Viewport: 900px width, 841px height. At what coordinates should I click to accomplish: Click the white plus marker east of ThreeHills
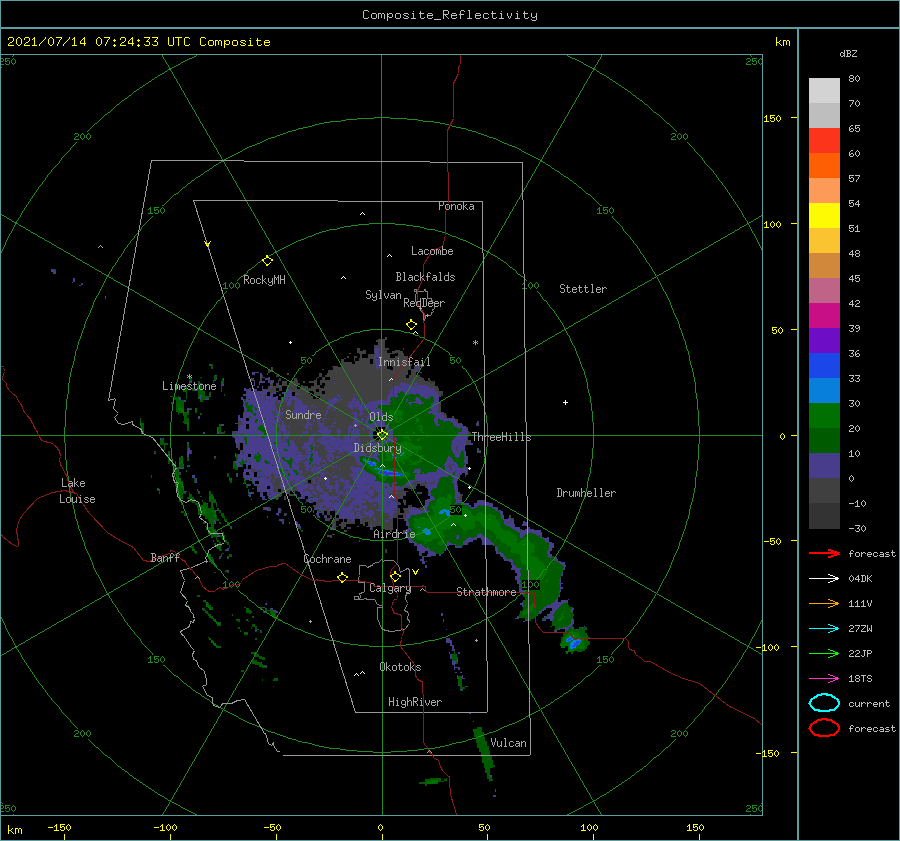point(565,402)
